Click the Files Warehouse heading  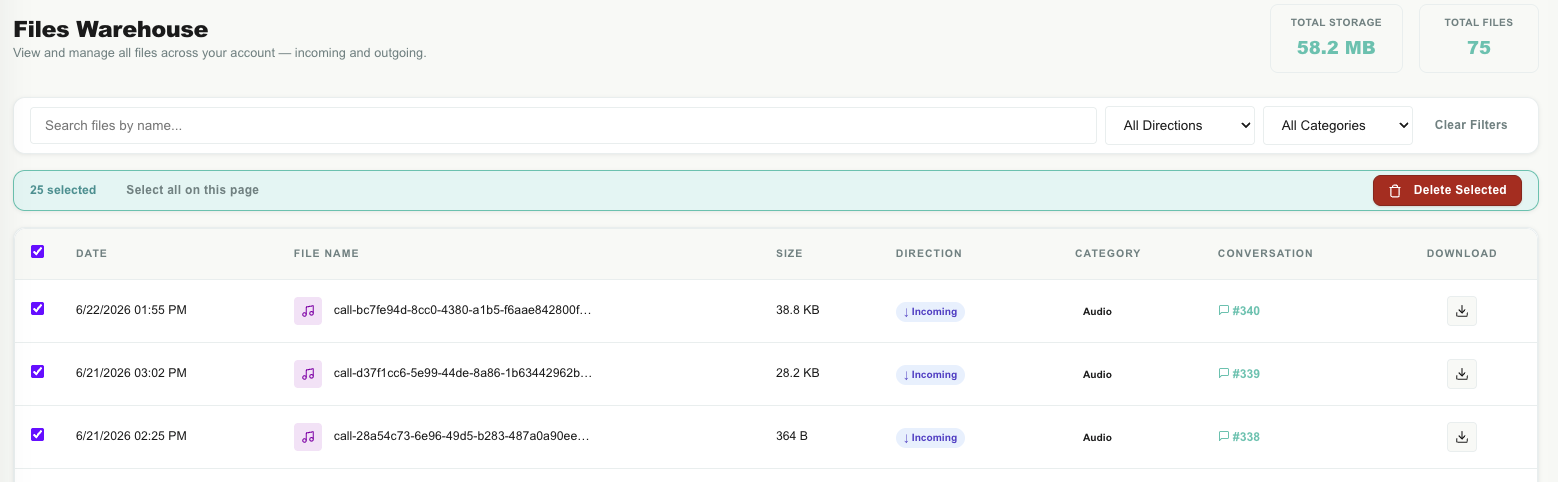click(111, 29)
